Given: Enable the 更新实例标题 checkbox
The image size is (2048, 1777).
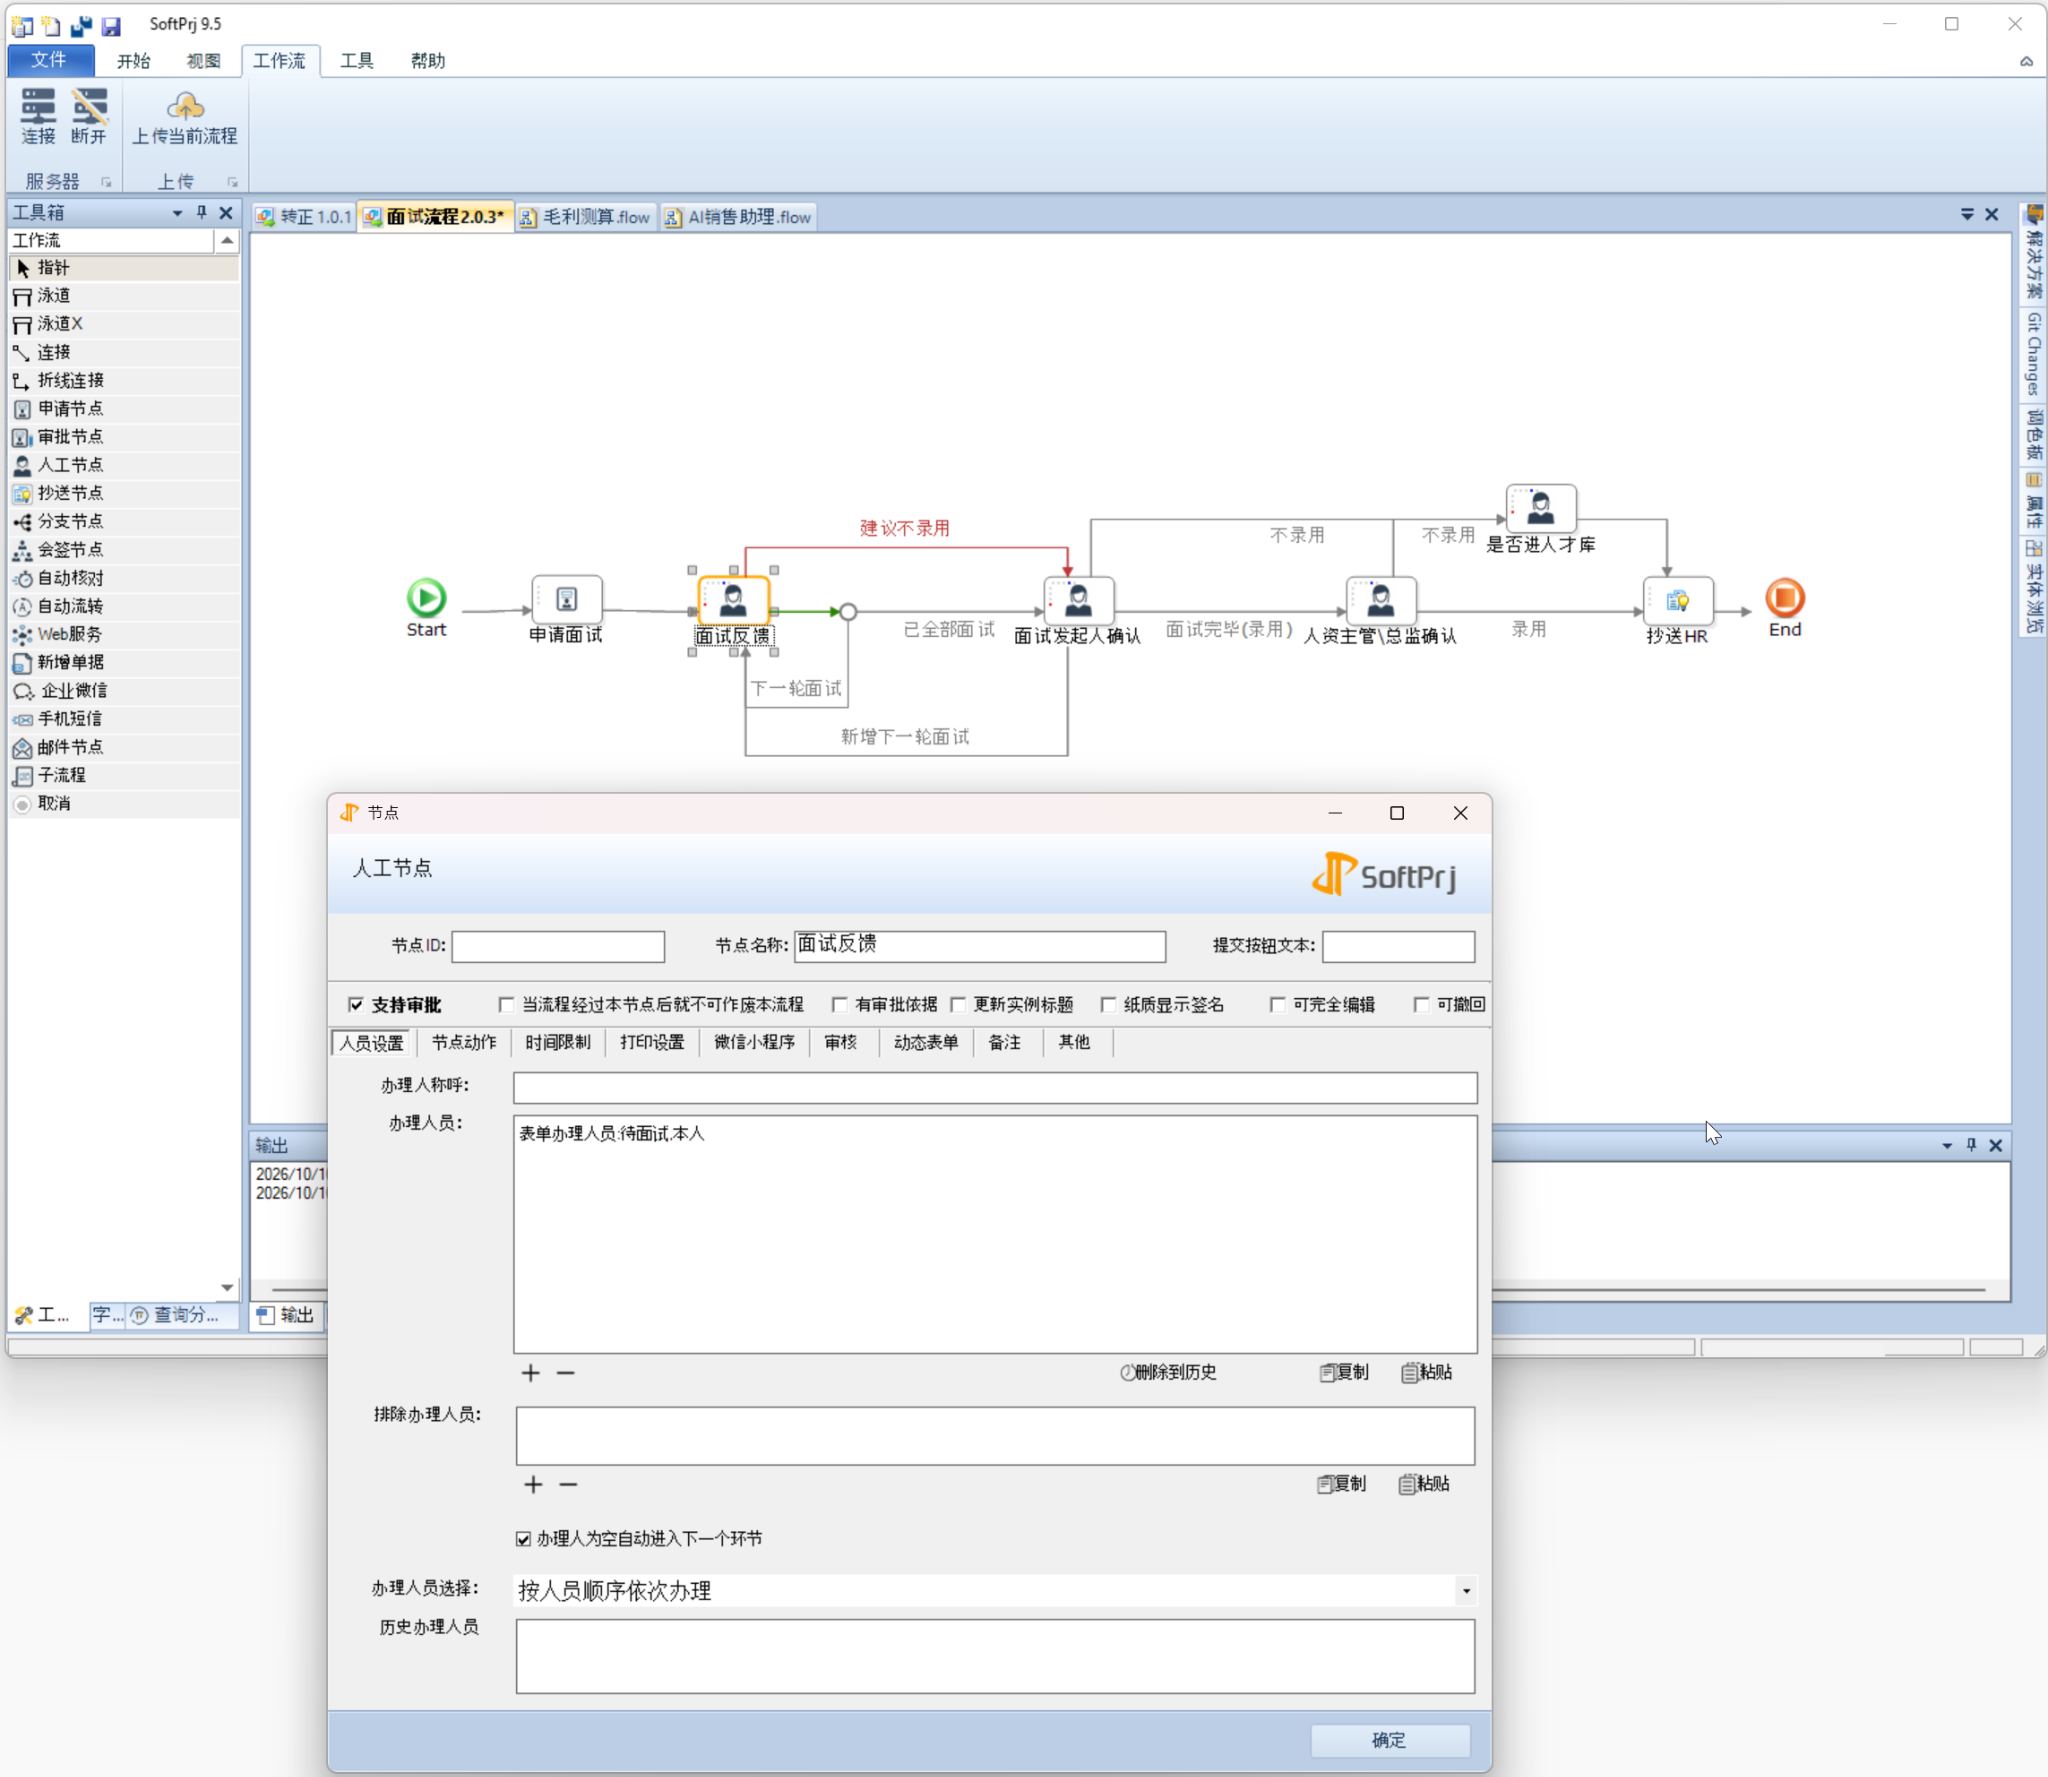Looking at the screenshot, I should 958,1004.
